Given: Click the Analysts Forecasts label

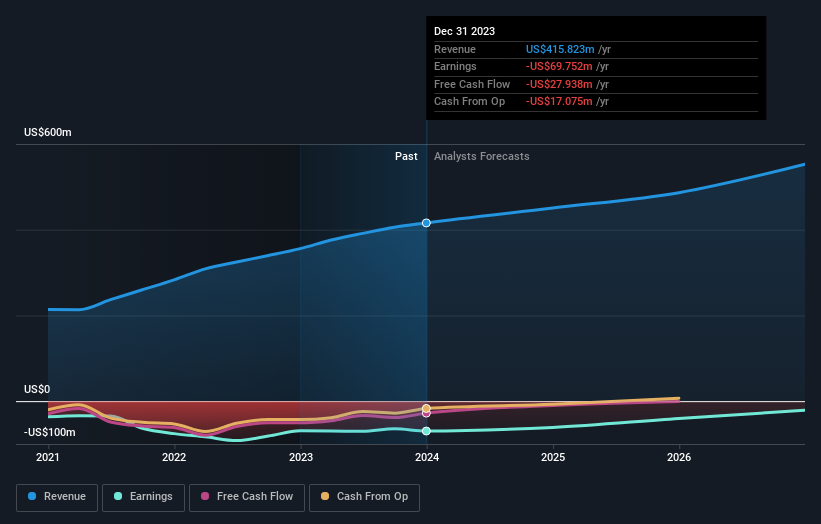Looking at the screenshot, I should click(x=482, y=157).
